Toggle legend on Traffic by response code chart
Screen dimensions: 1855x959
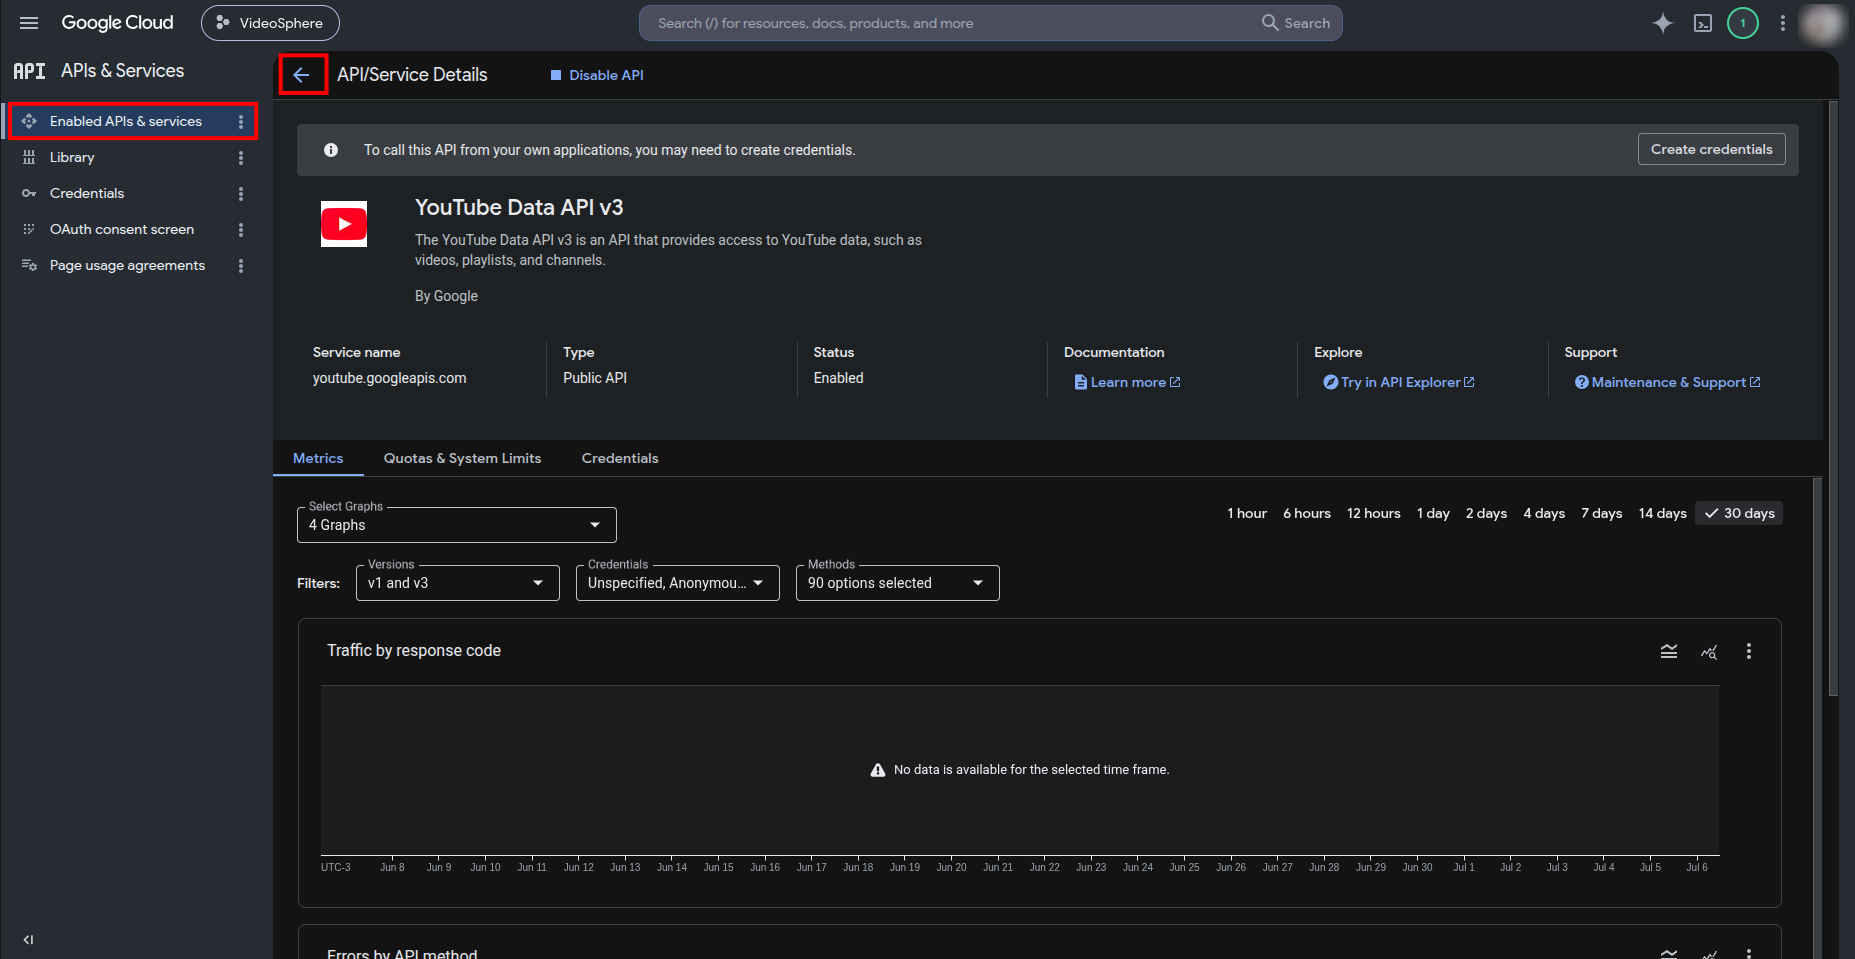1669,651
